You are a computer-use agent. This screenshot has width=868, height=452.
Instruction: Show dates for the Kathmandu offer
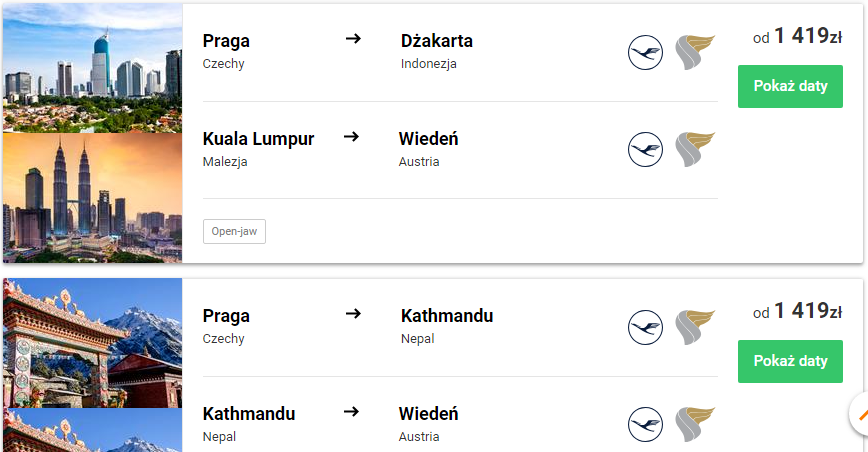790,361
